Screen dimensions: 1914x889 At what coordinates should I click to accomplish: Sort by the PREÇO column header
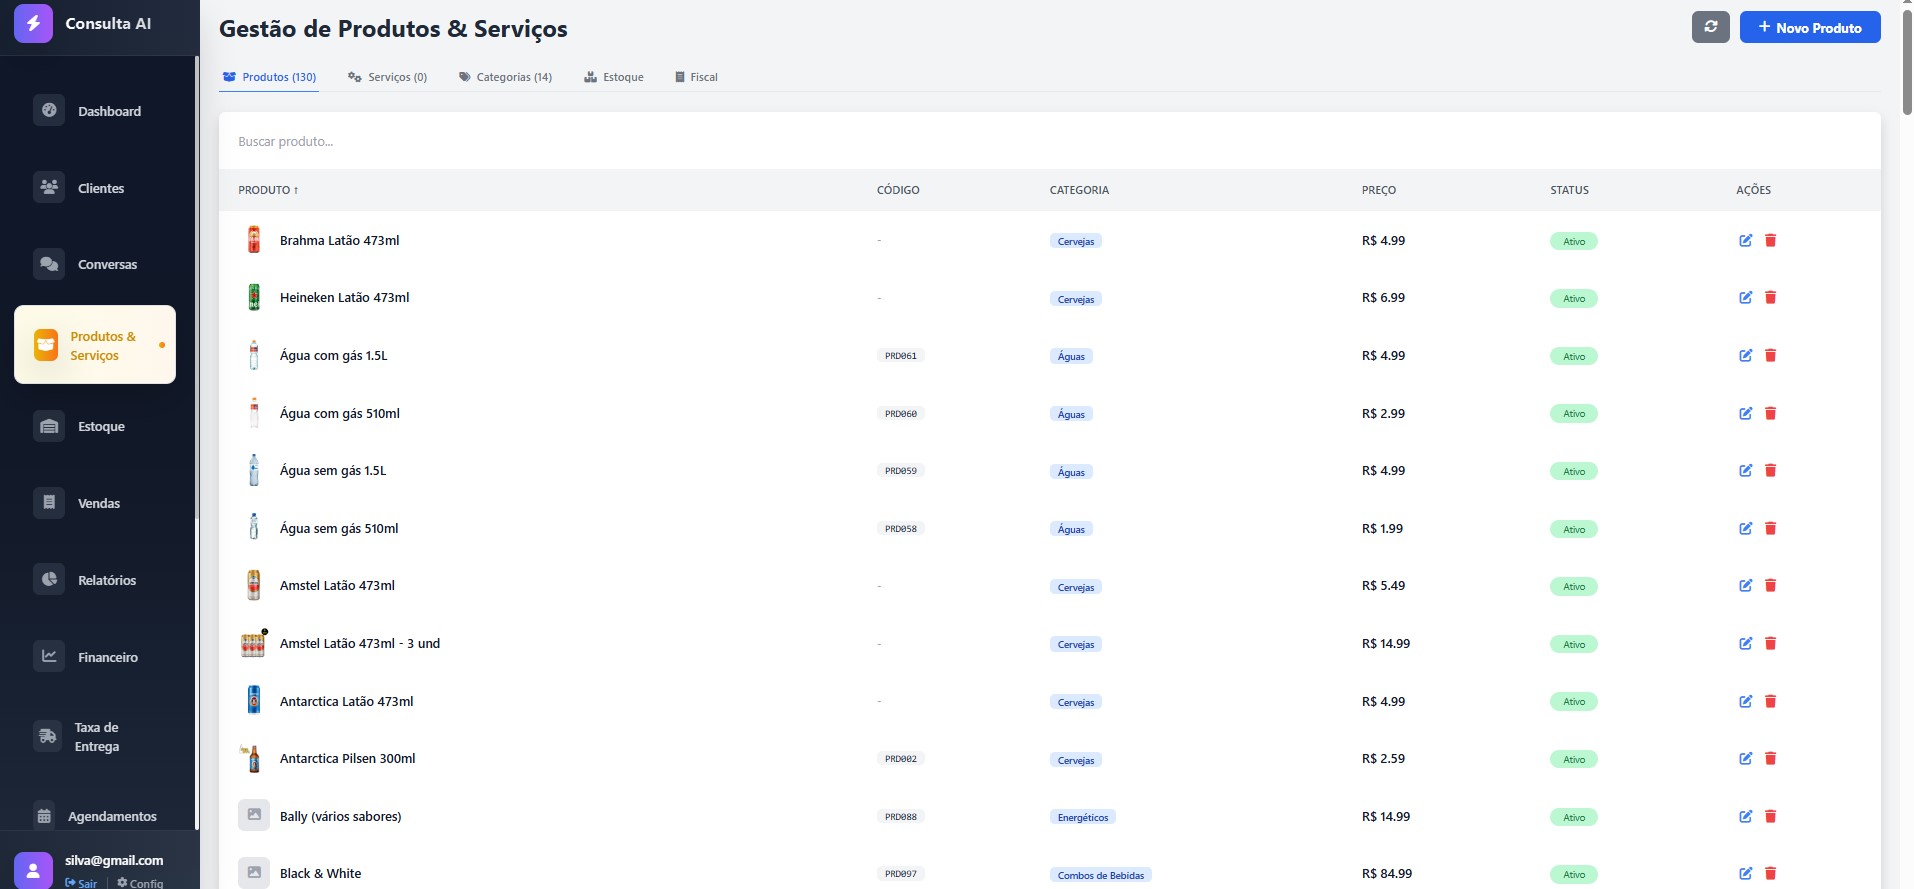pos(1378,190)
